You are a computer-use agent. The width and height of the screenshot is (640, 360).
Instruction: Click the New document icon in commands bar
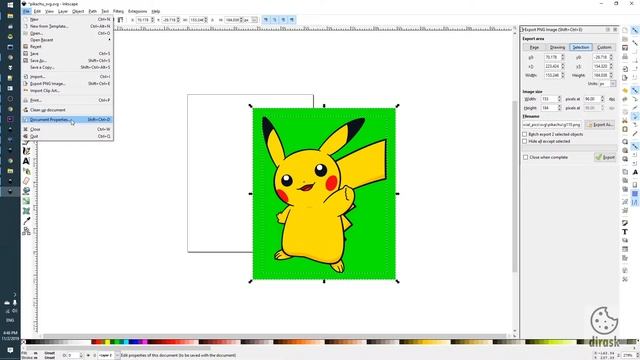(x=625, y=30)
